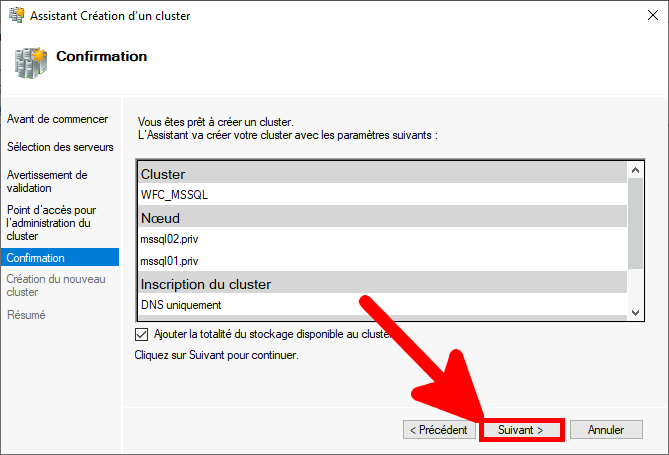The image size is (669, 455).
Task: Open the Sélection des serveurs step
Action: coord(60,147)
